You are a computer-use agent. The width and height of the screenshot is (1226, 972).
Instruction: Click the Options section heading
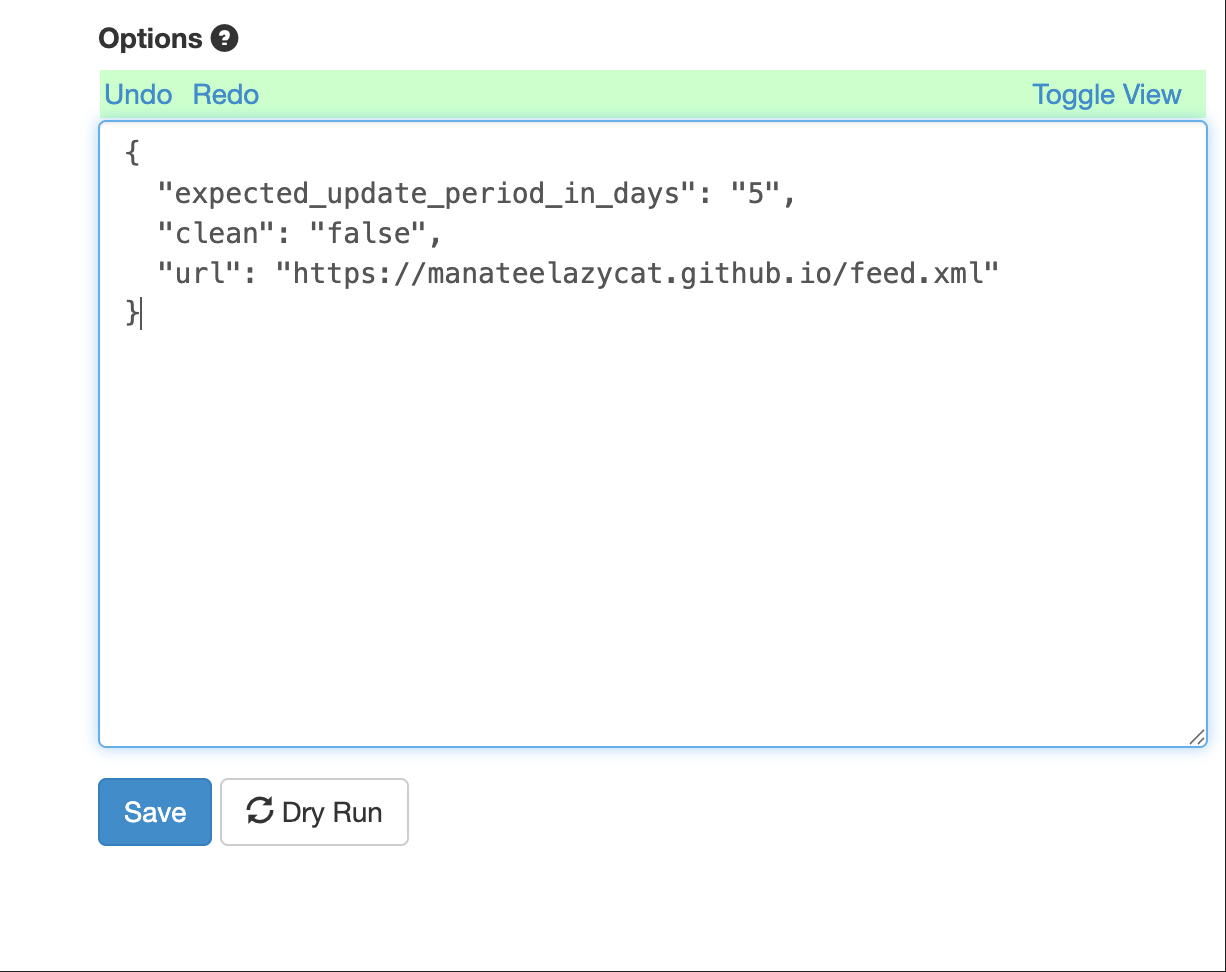pyautogui.click(x=151, y=39)
